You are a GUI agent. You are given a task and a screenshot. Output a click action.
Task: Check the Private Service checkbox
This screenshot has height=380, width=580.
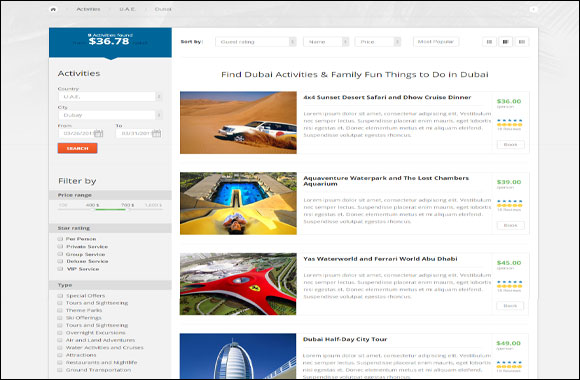60,246
